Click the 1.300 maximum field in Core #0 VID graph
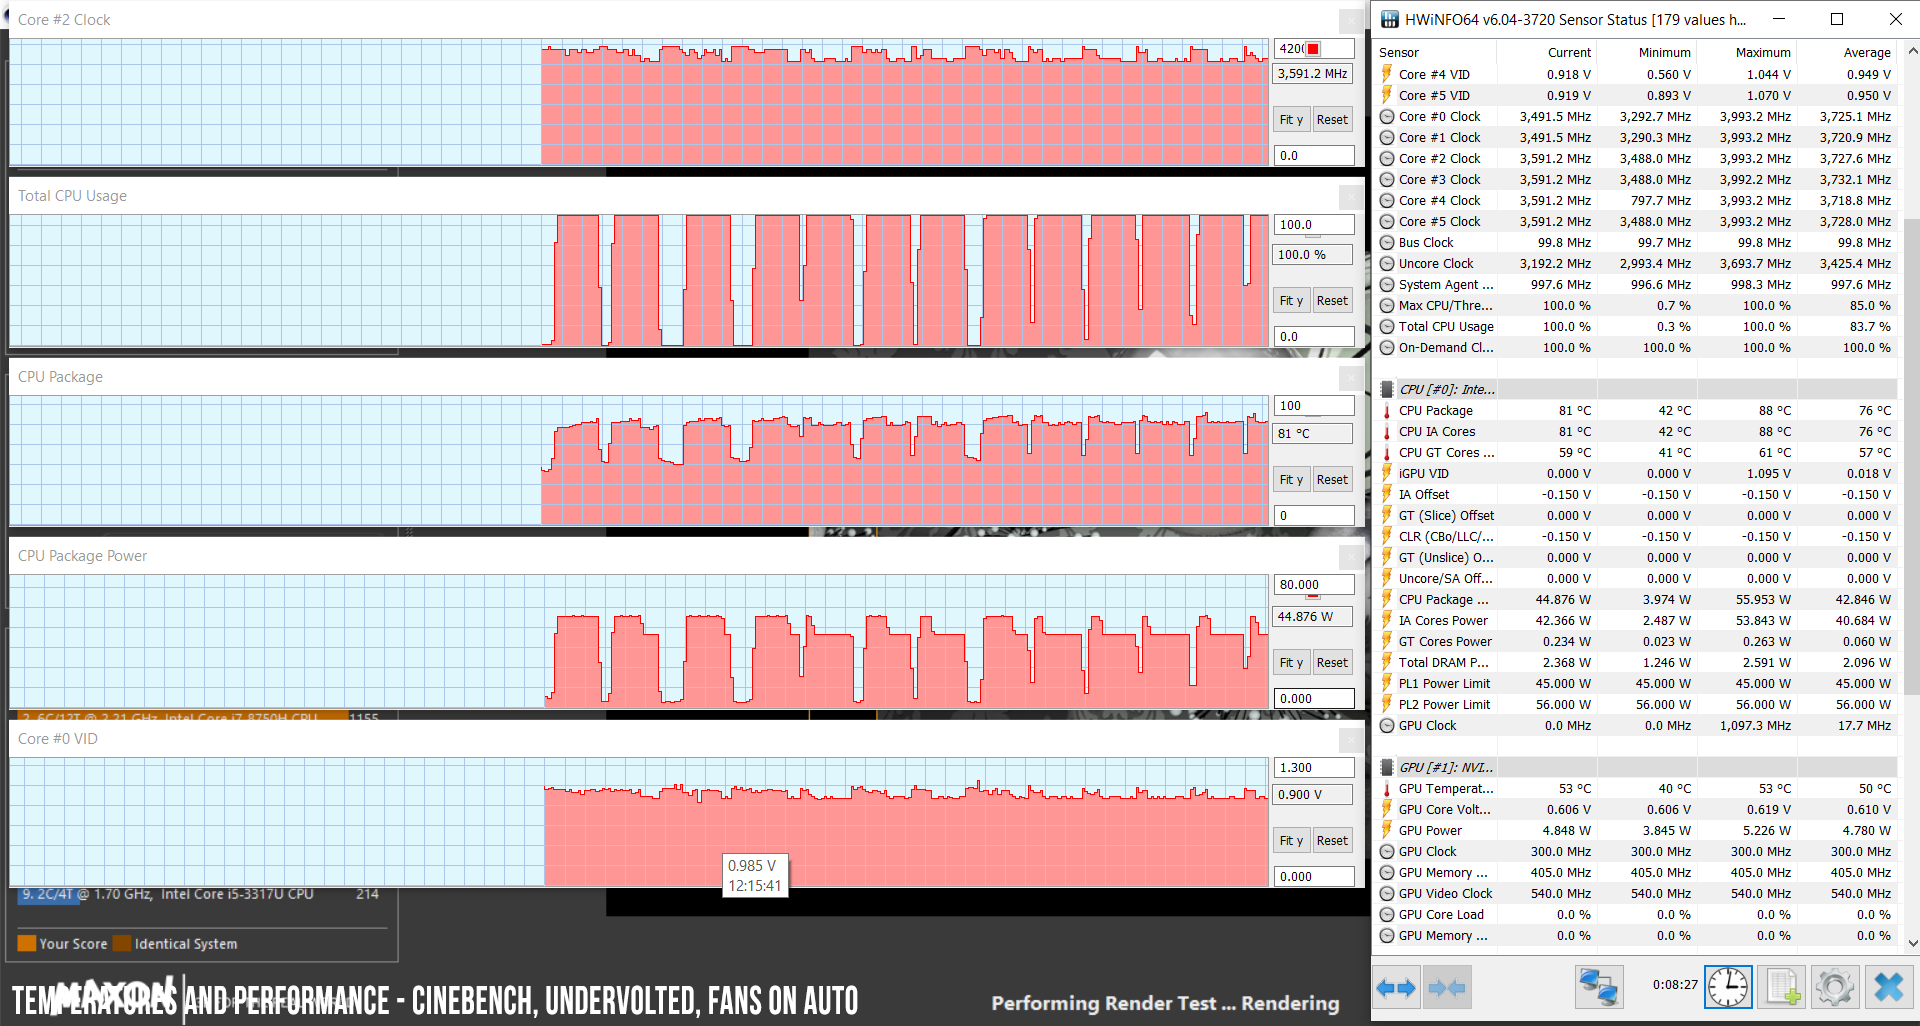 pyautogui.click(x=1313, y=768)
